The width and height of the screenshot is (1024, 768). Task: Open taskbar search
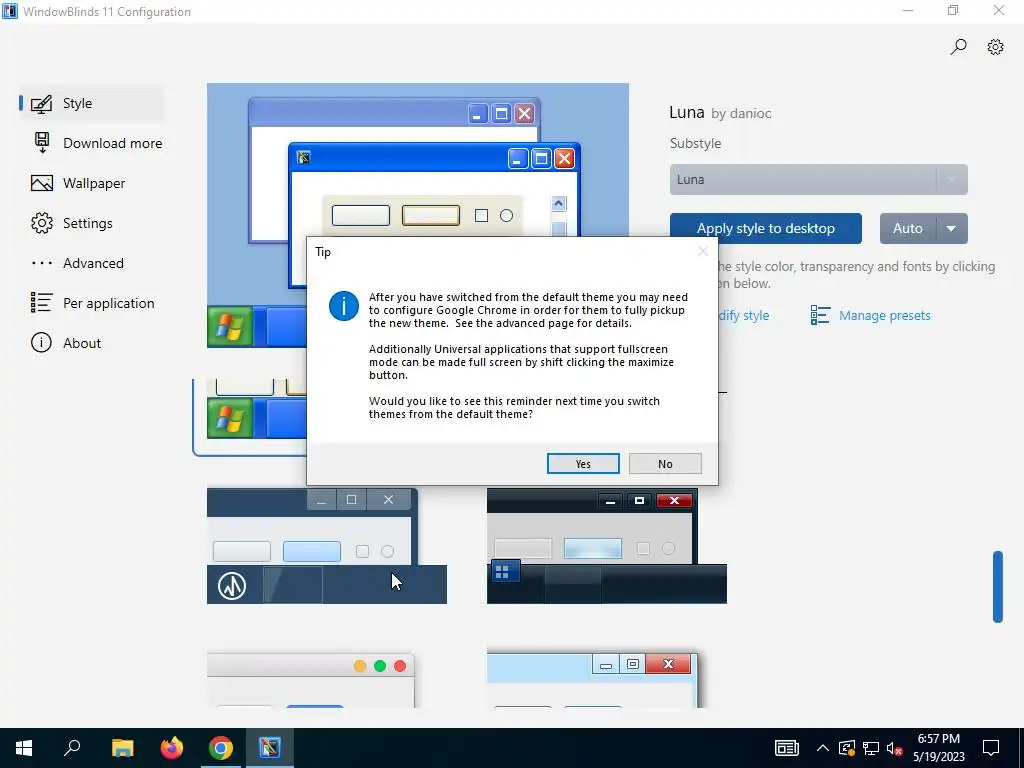[x=72, y=748]
